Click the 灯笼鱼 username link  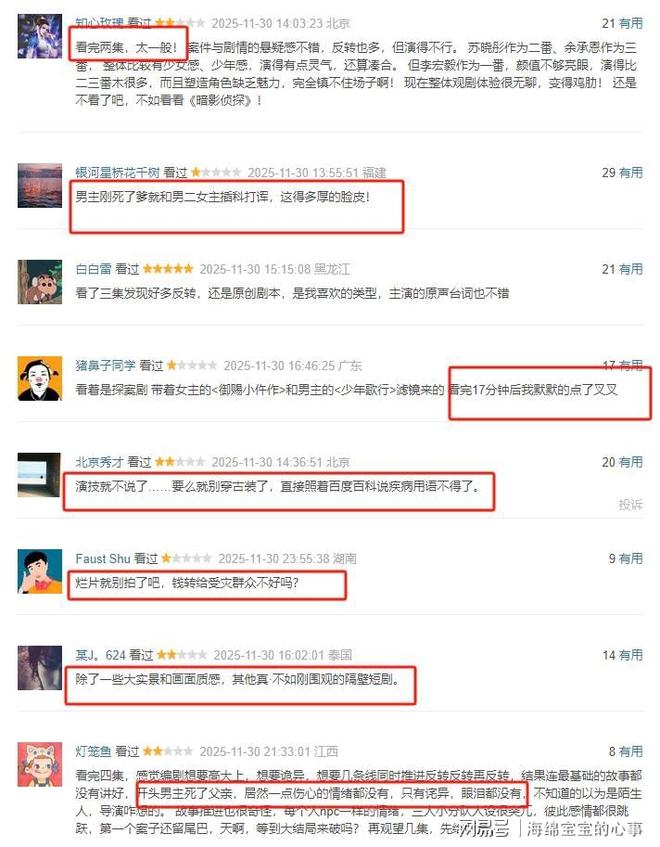(93, 751)
